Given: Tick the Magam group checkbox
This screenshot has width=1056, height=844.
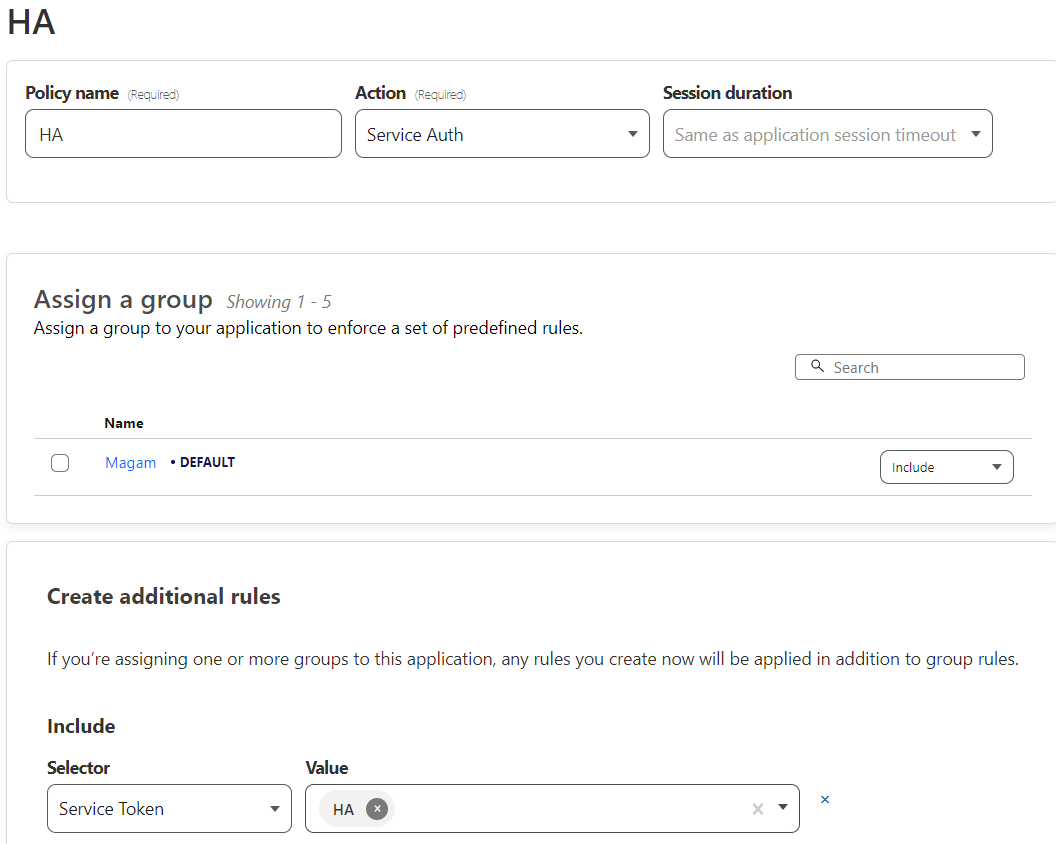Looking at the screenshot, I should pos(60,463).
